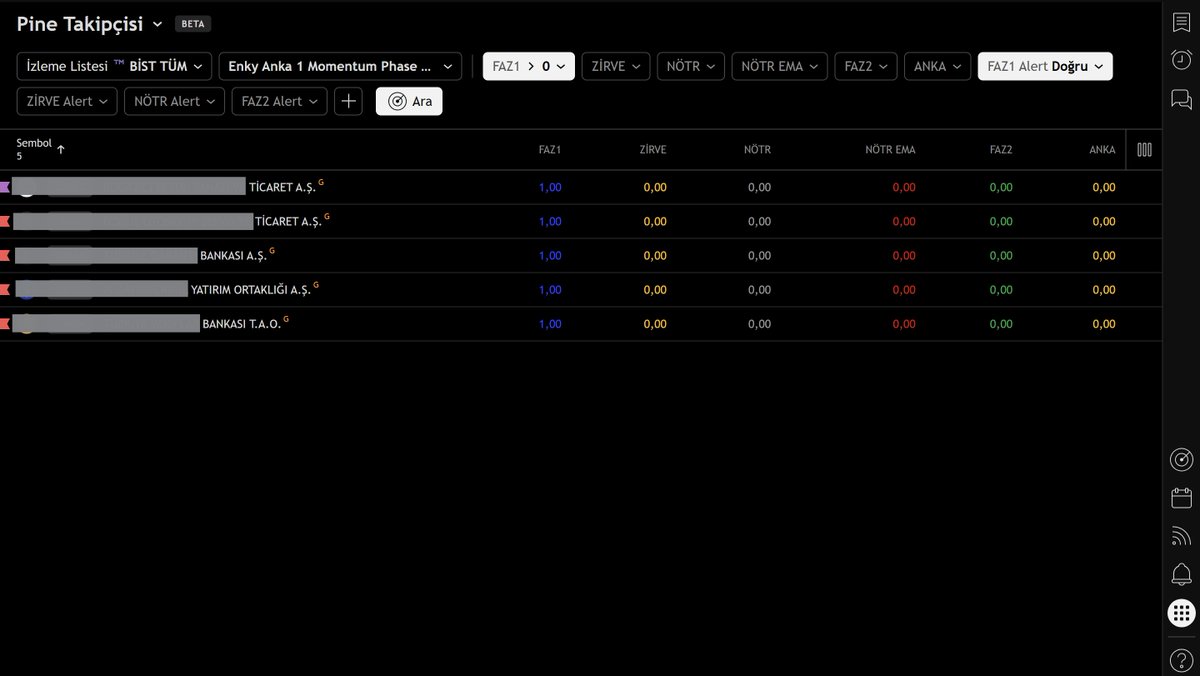The width and height of the screenshot is (1200, 676).
Task: Click ANKA value in YATIRIM ORTAKLIĞI A.Ş. row
Action: (1104, 289)
